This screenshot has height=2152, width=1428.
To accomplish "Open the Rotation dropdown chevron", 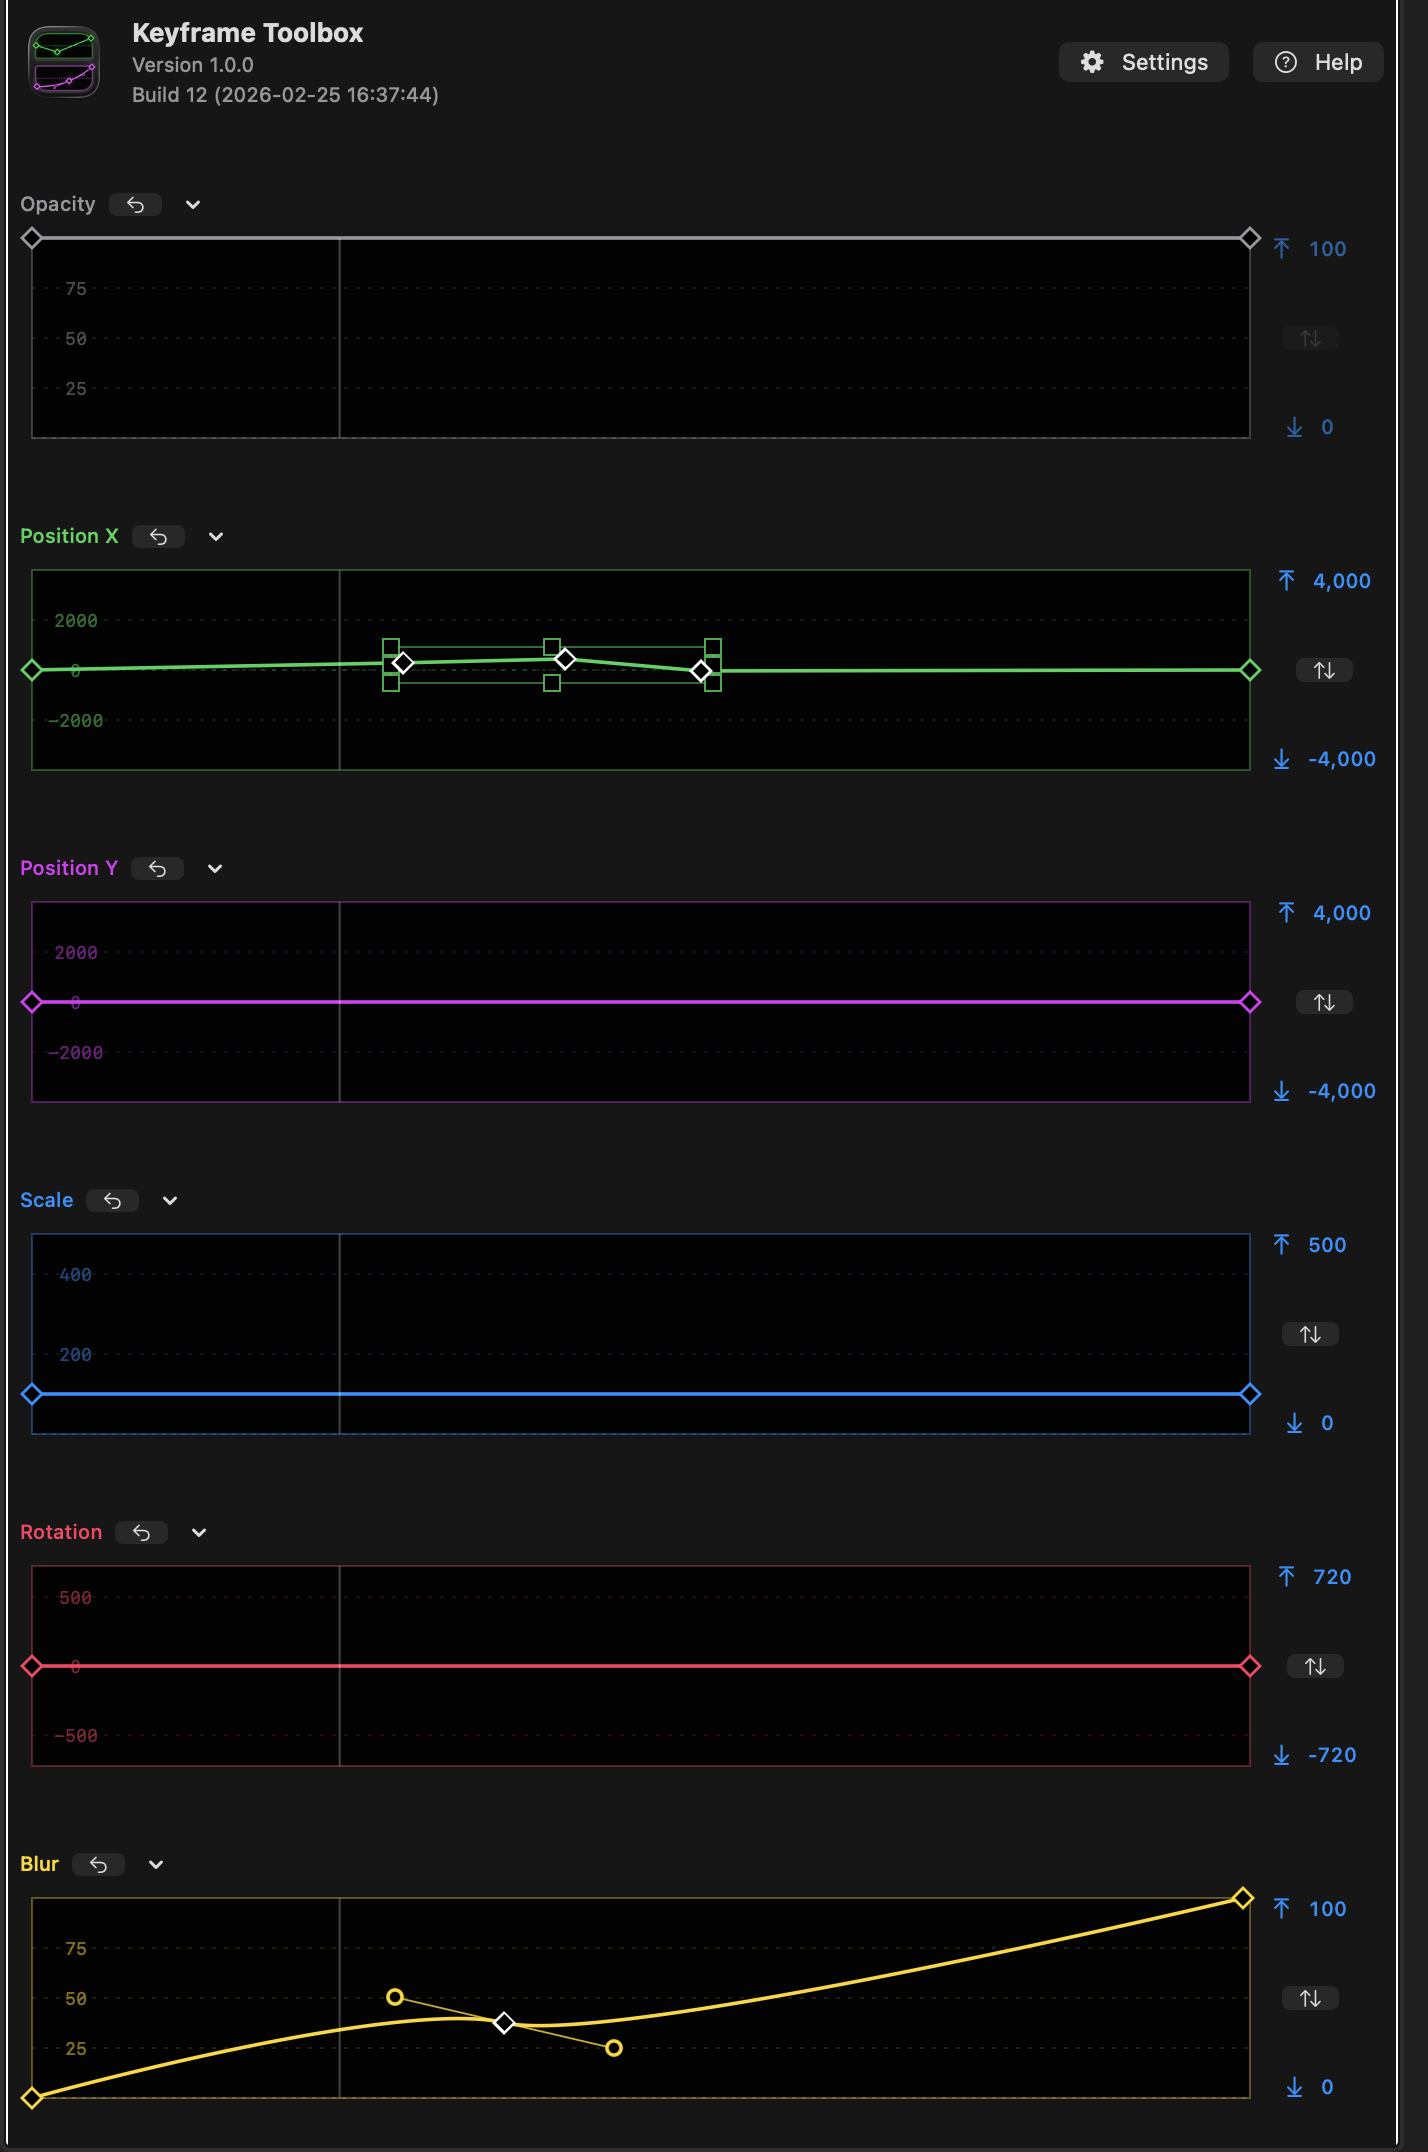I will 199,1533.
